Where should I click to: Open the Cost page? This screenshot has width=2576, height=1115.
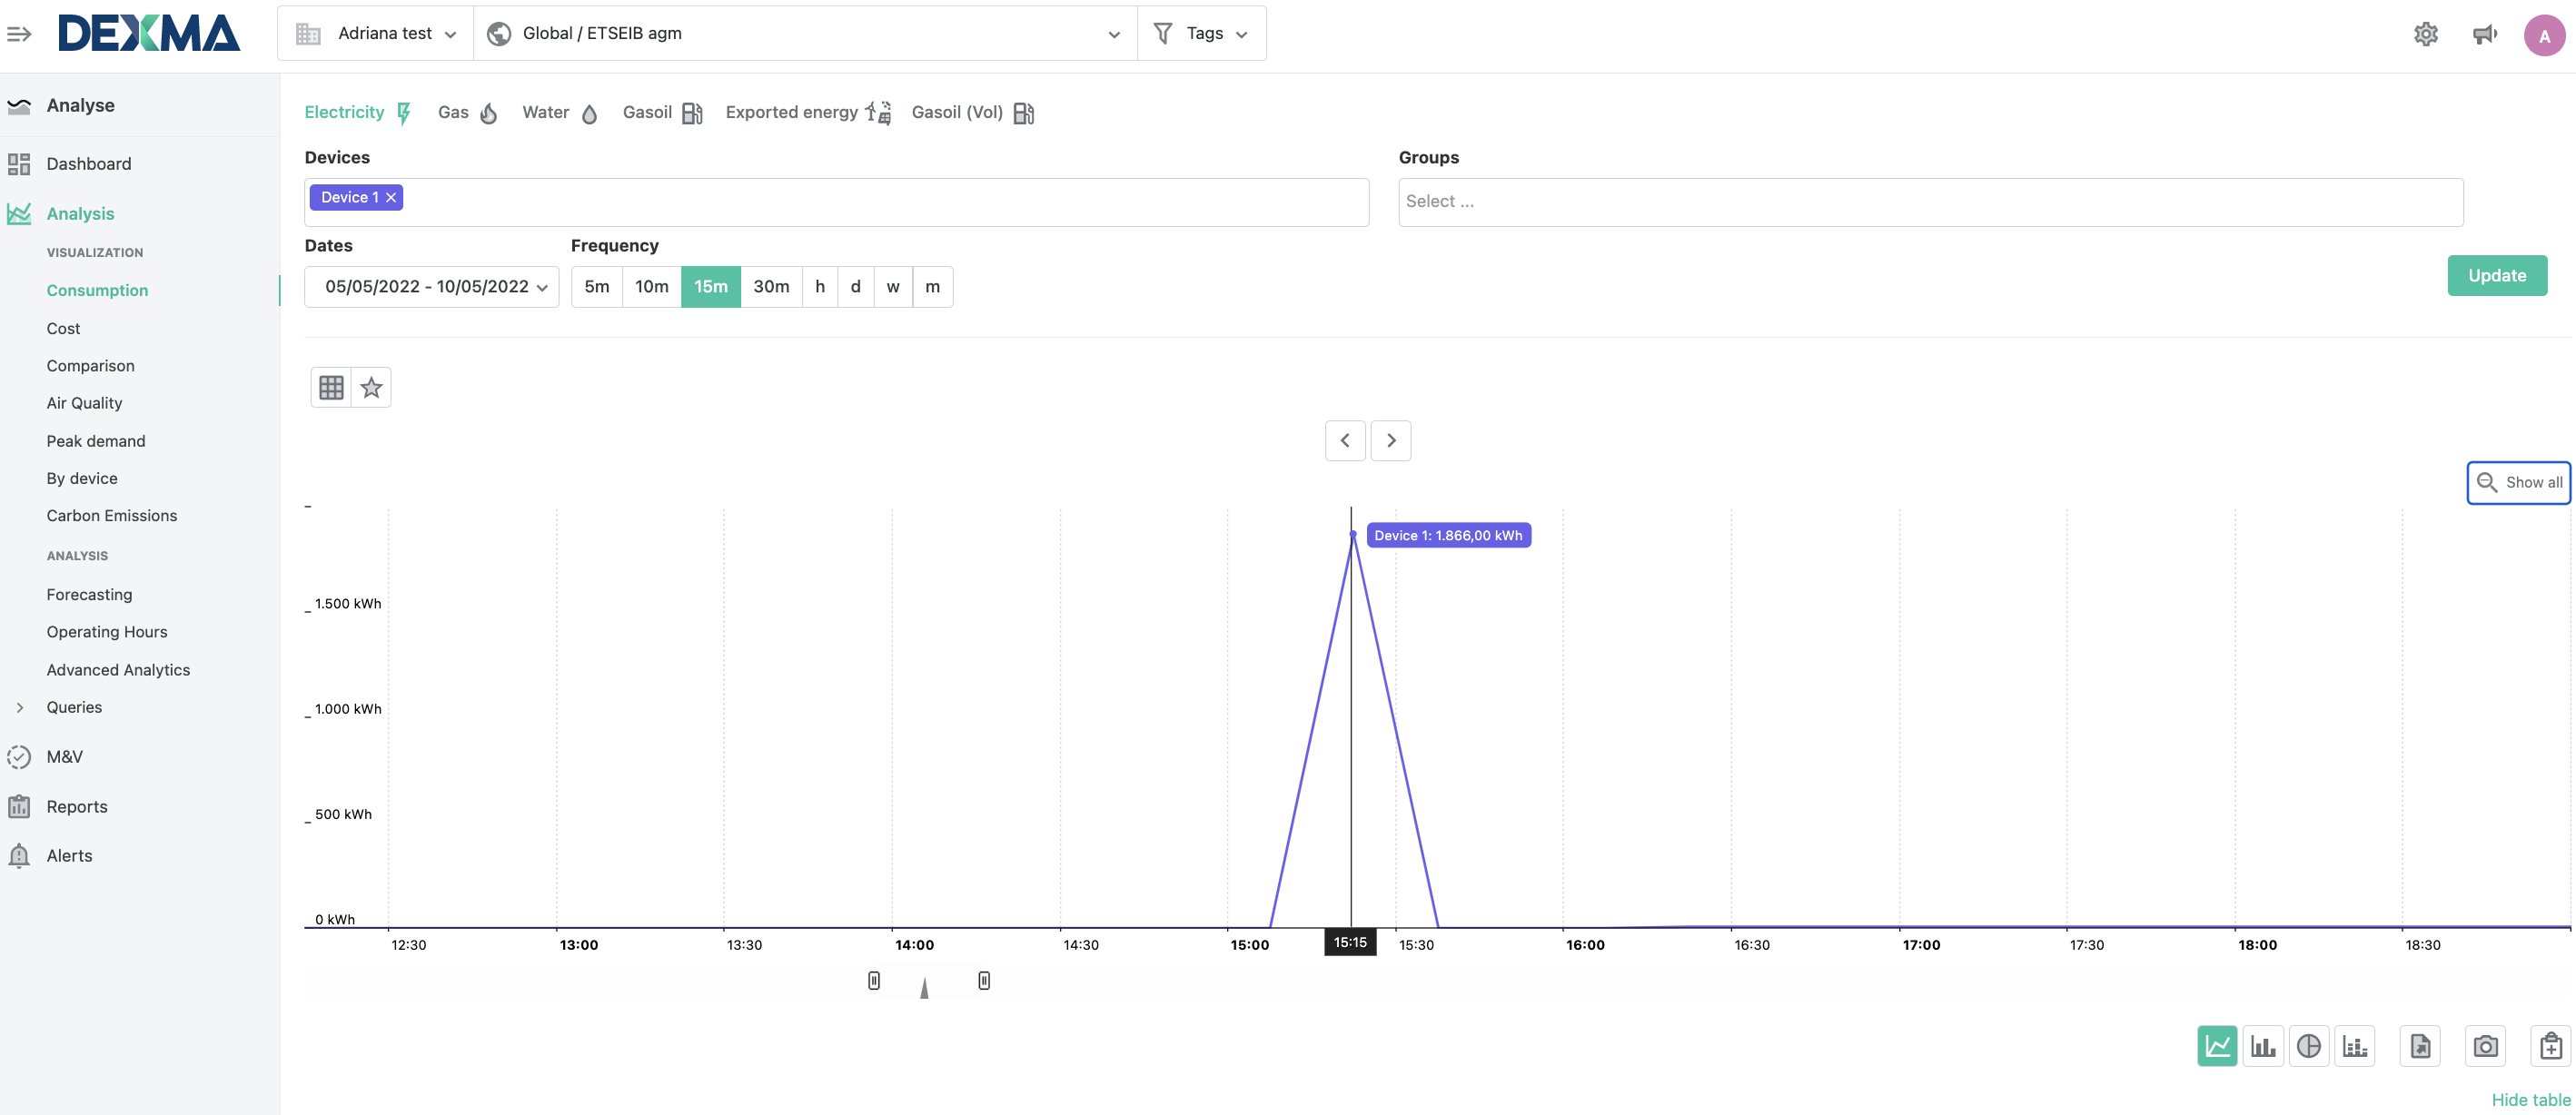[x=63, y=328]
